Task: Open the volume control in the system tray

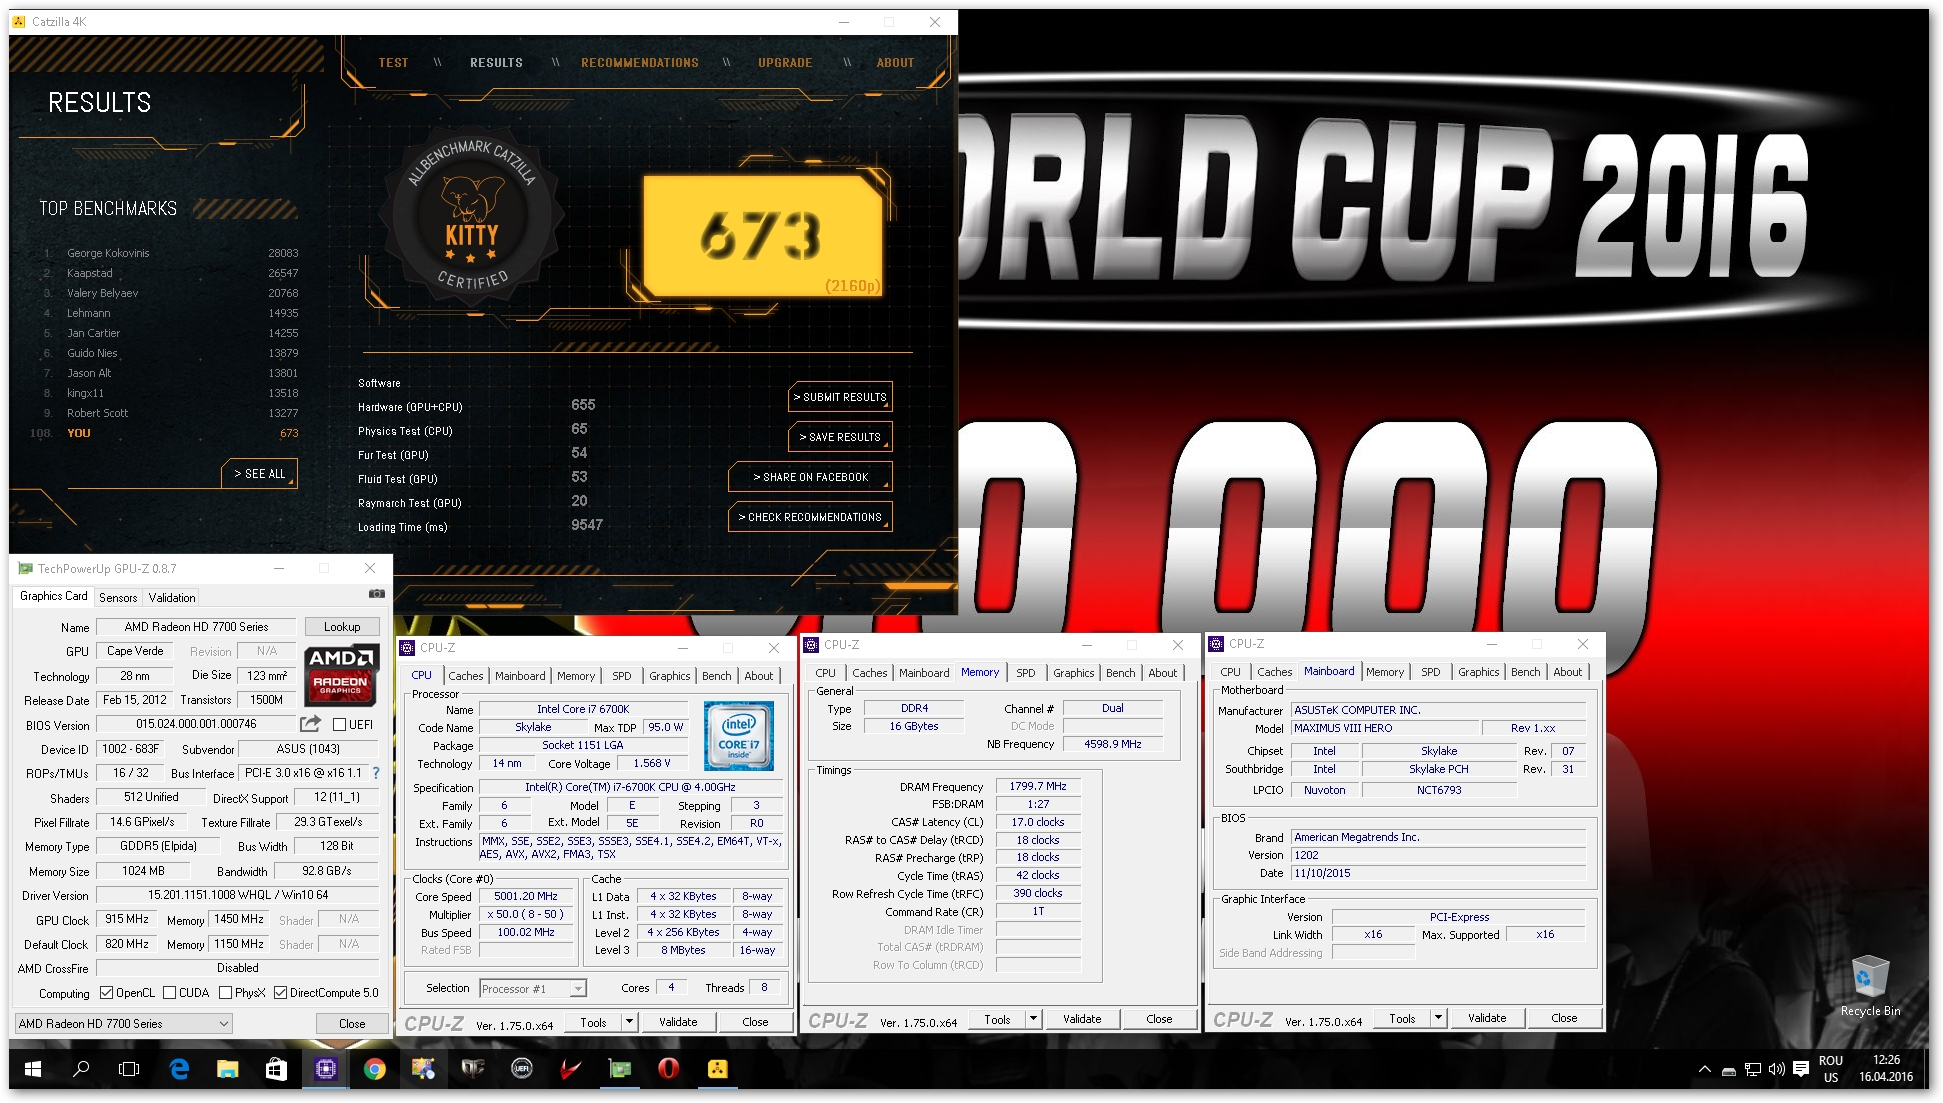Action: point(1777,1069)
